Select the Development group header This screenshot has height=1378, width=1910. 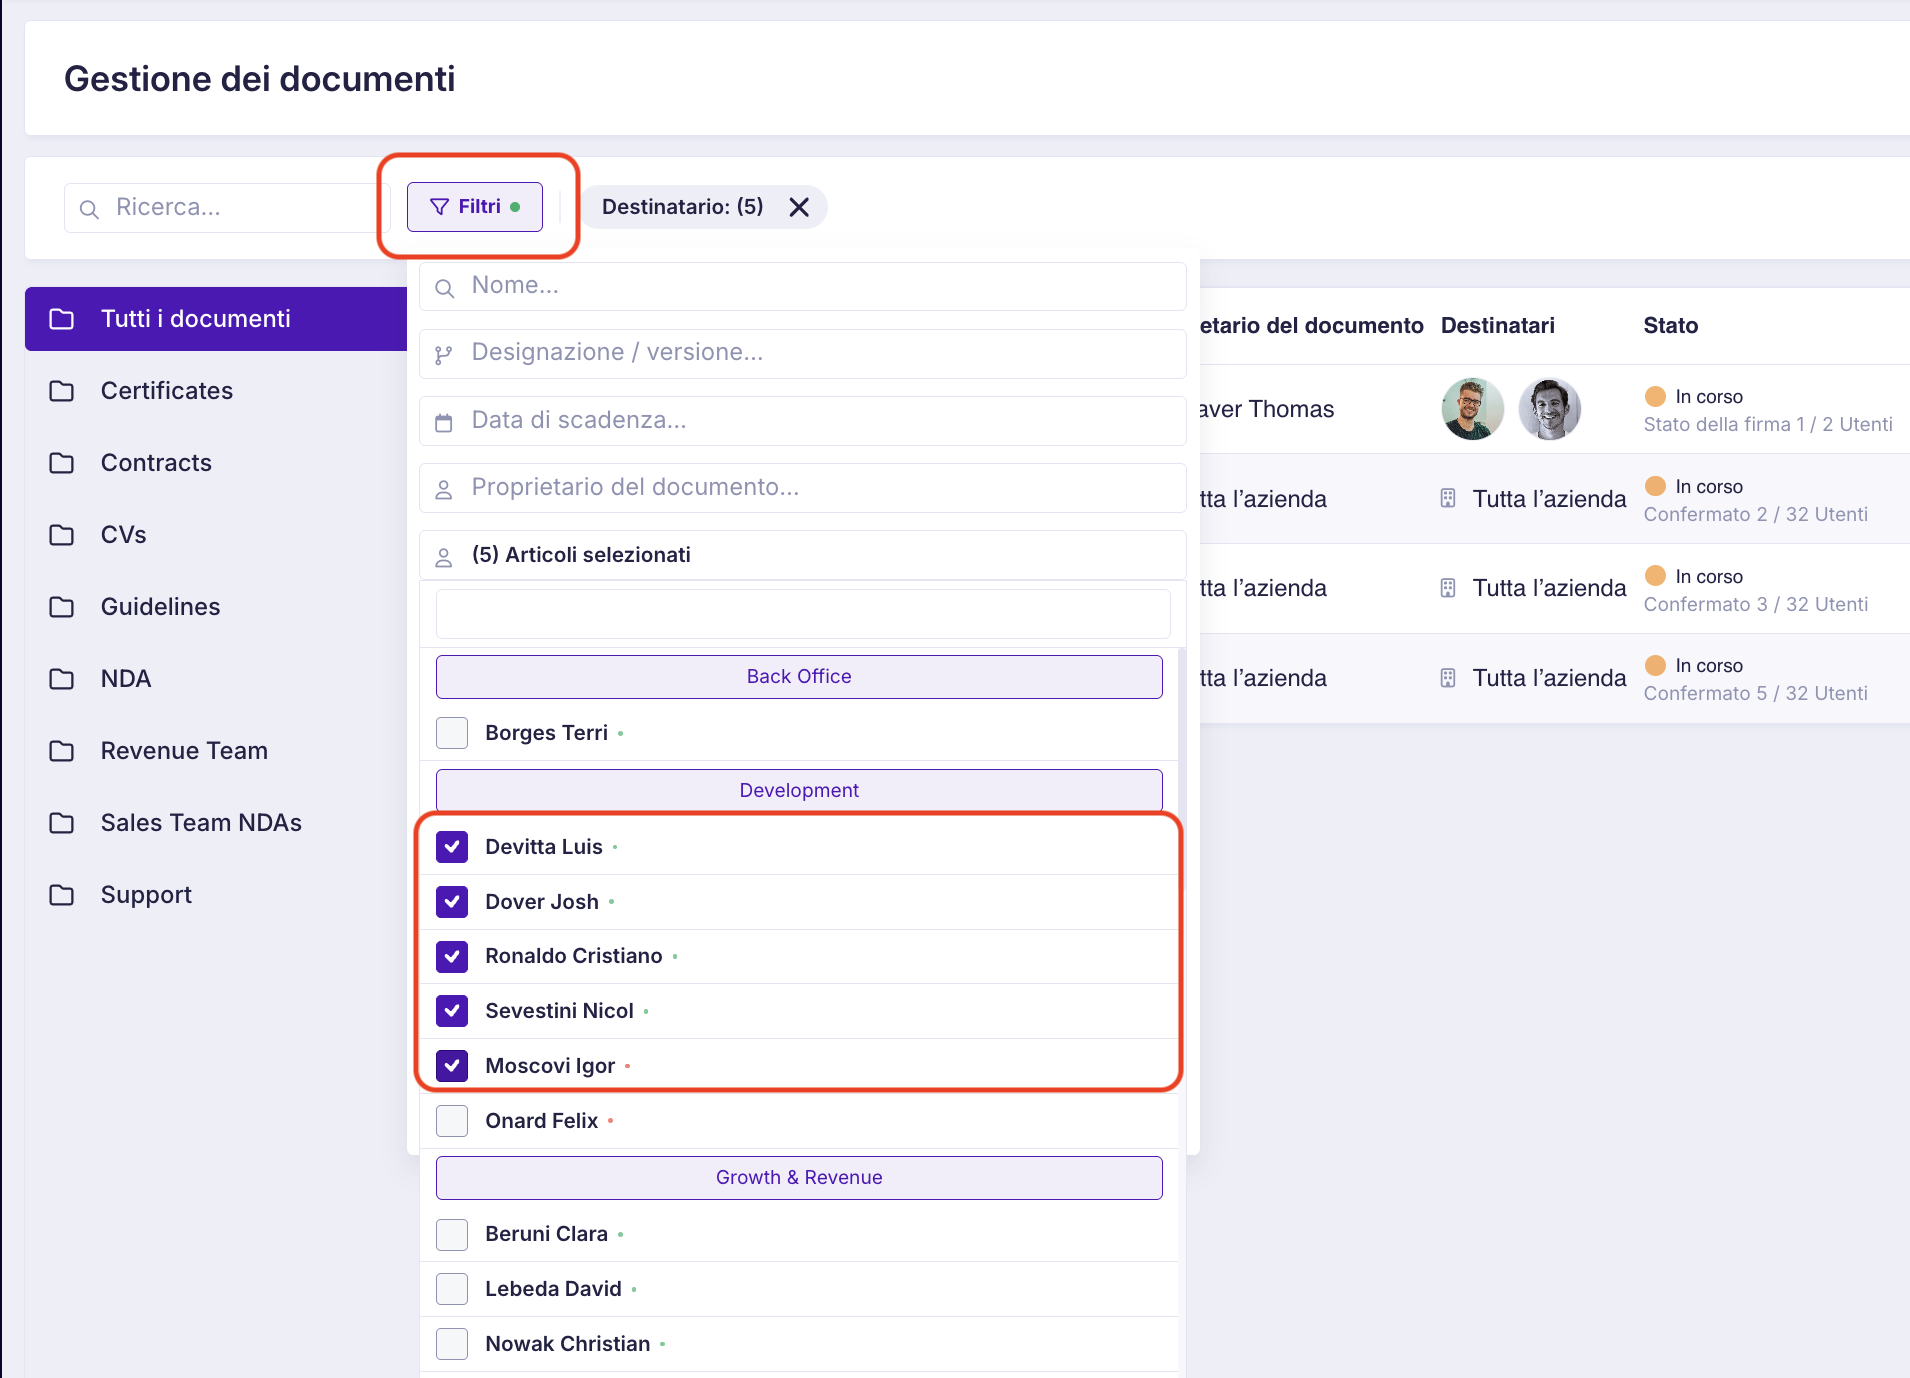798,790
